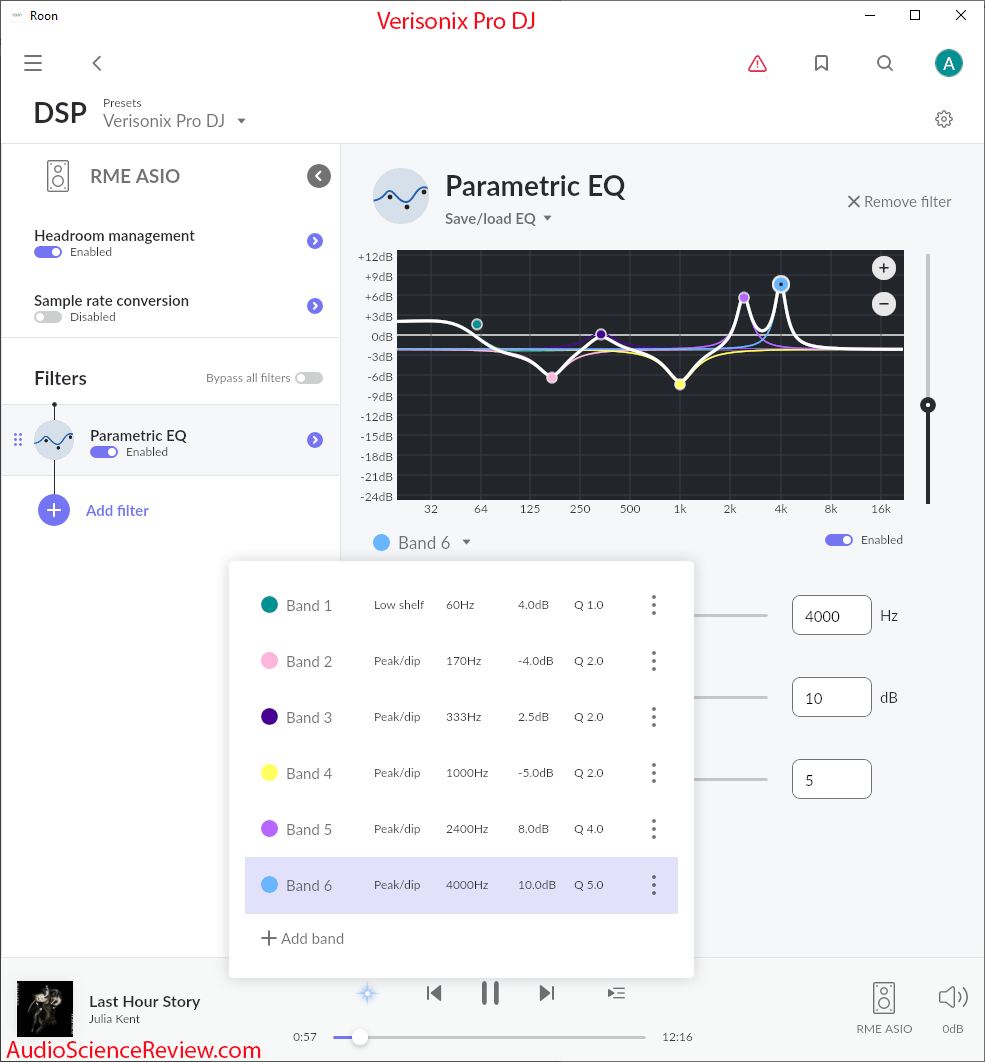Click the album art thumbnail
985x1062 pixels.
coord(45,1009)
